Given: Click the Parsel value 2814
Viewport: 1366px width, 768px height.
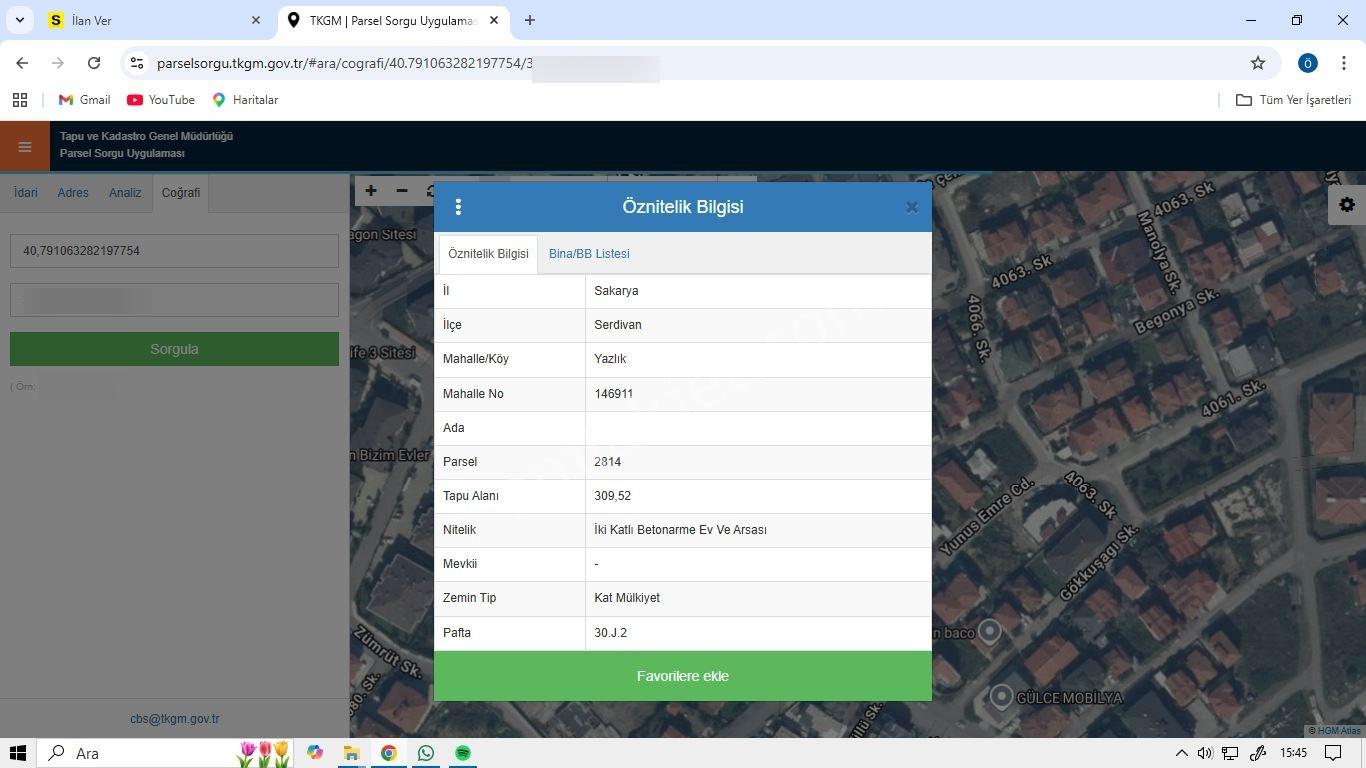Looking at the screenshot, I should point(608,462).
